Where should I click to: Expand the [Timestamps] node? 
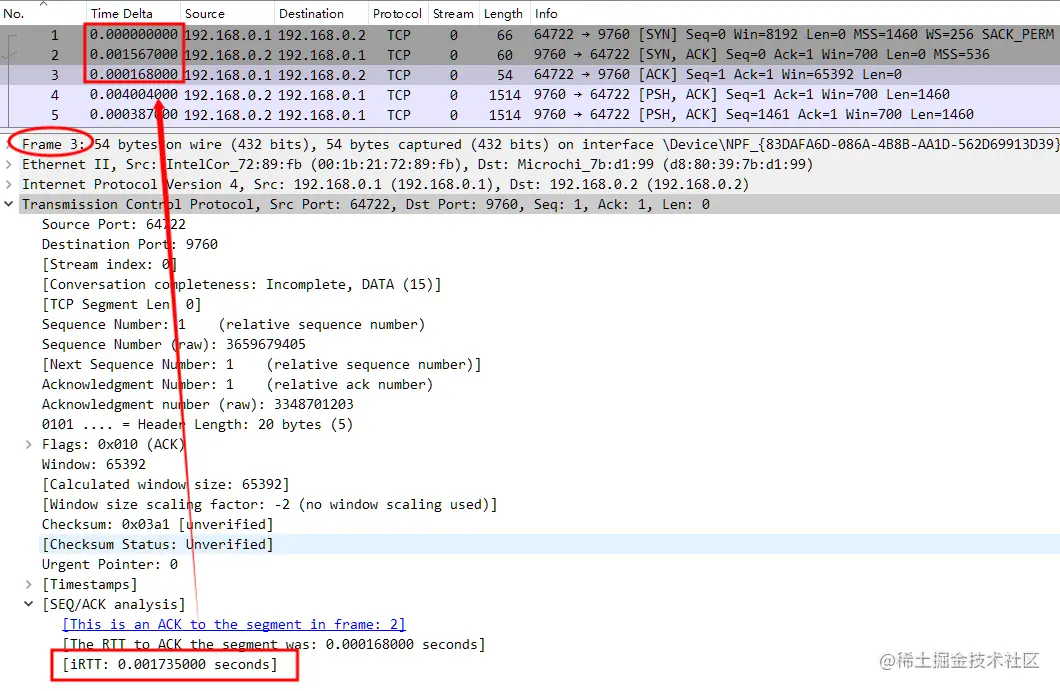28,584
